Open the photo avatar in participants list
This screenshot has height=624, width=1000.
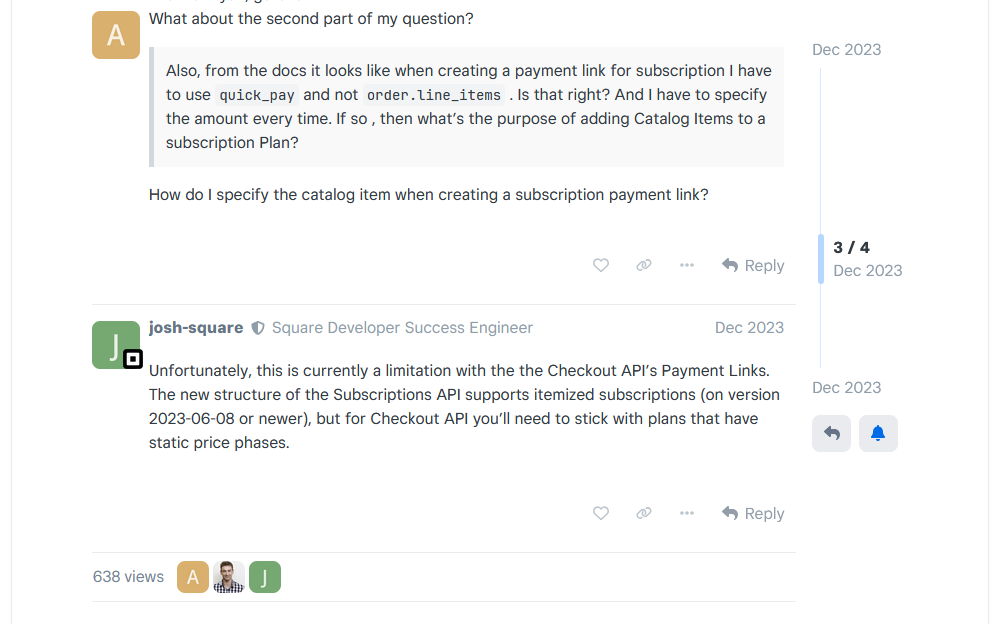(x=229, y=577)
